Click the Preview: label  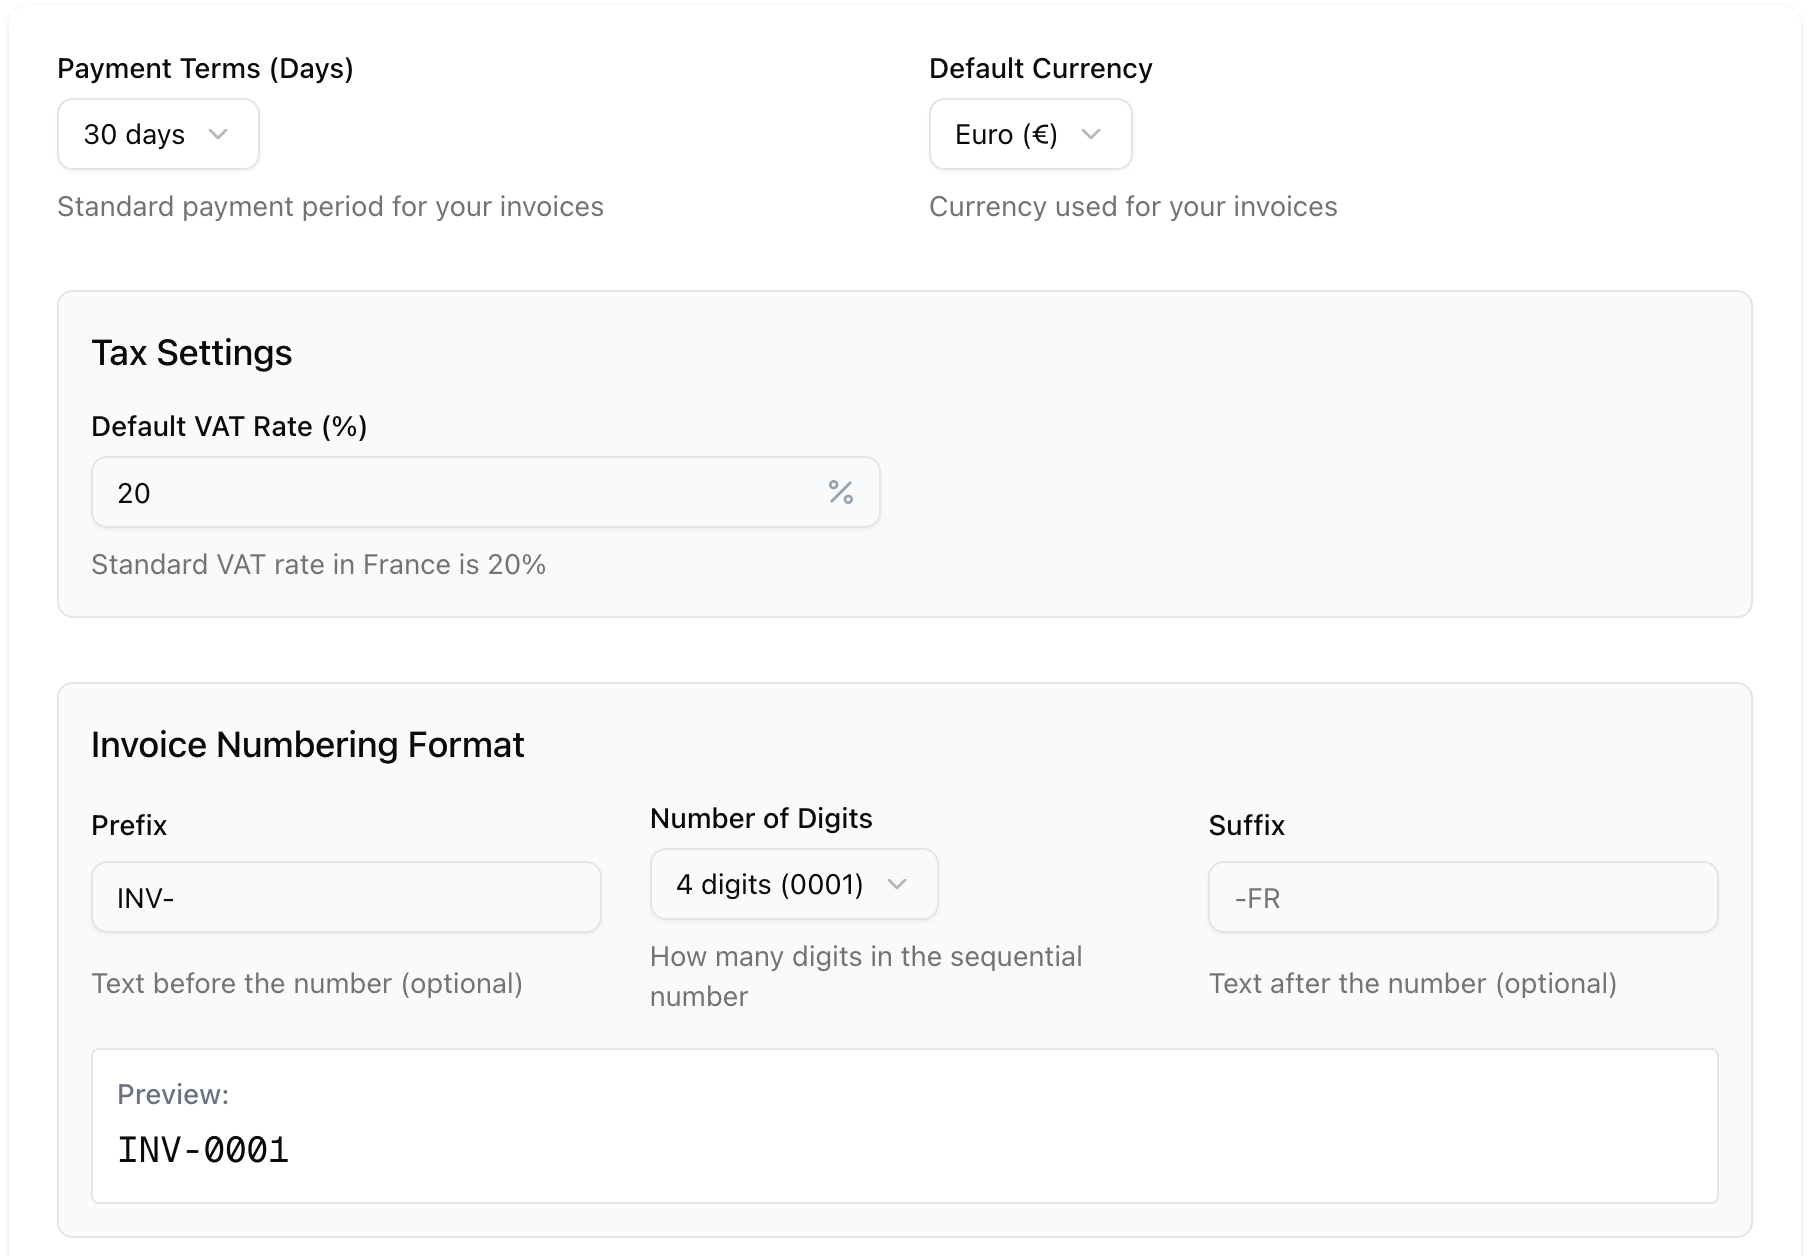tap(173, 1095)
